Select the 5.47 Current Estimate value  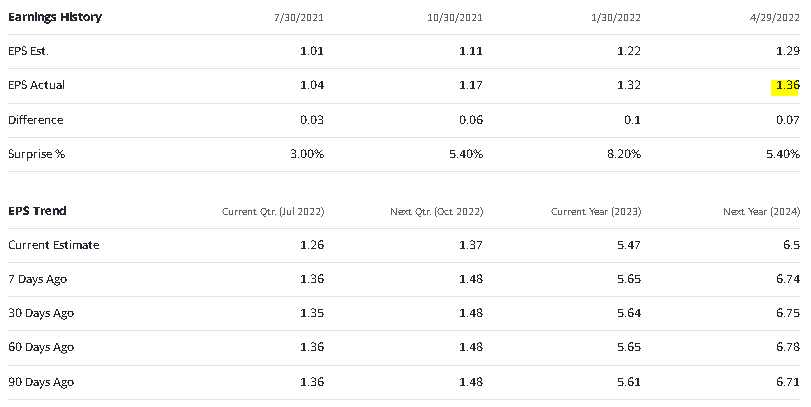pyautogui.click(x=629, y=245)
